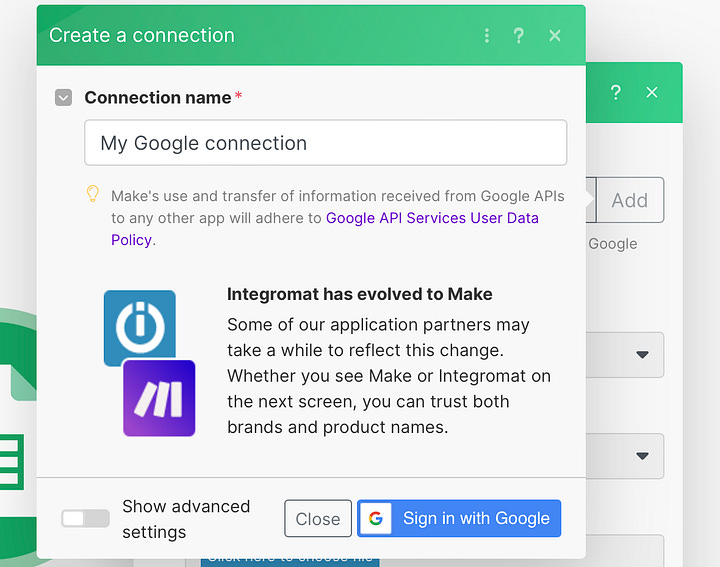
Task: Toggle Show advanced settings switch
Action: click(x=85, y=519)
